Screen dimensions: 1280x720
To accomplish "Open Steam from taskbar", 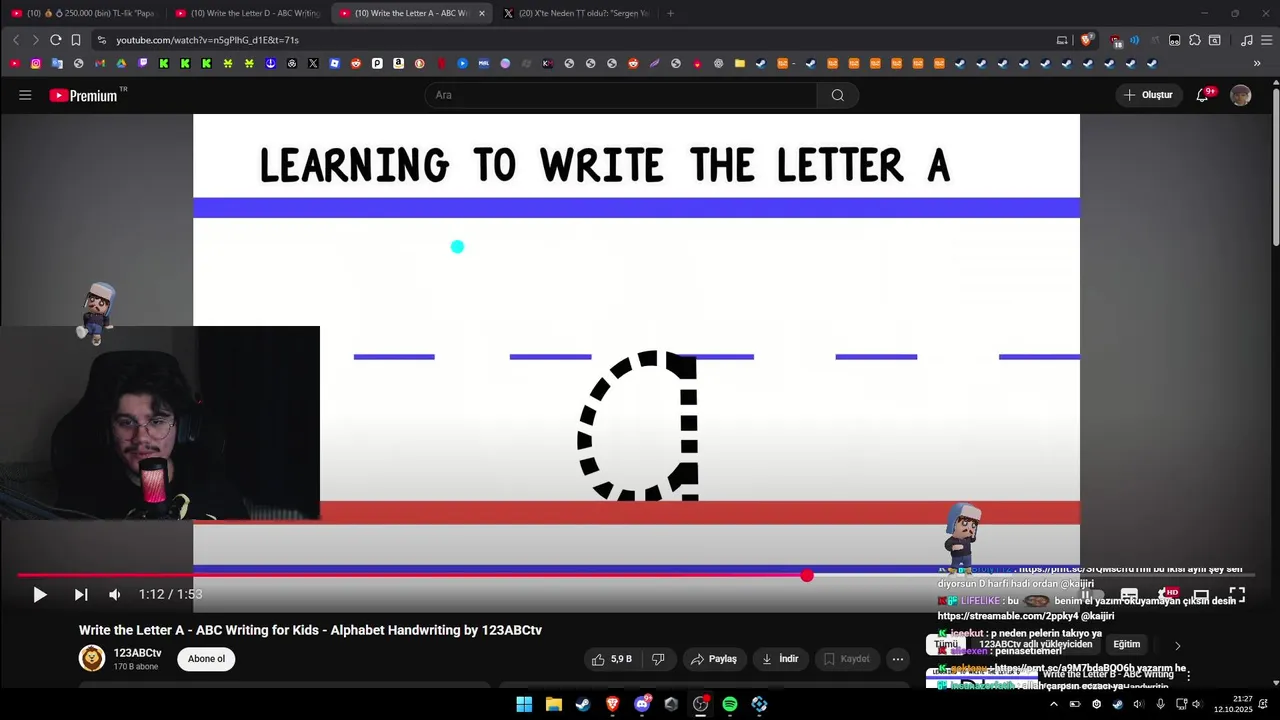I will click(x=583, y=704).
